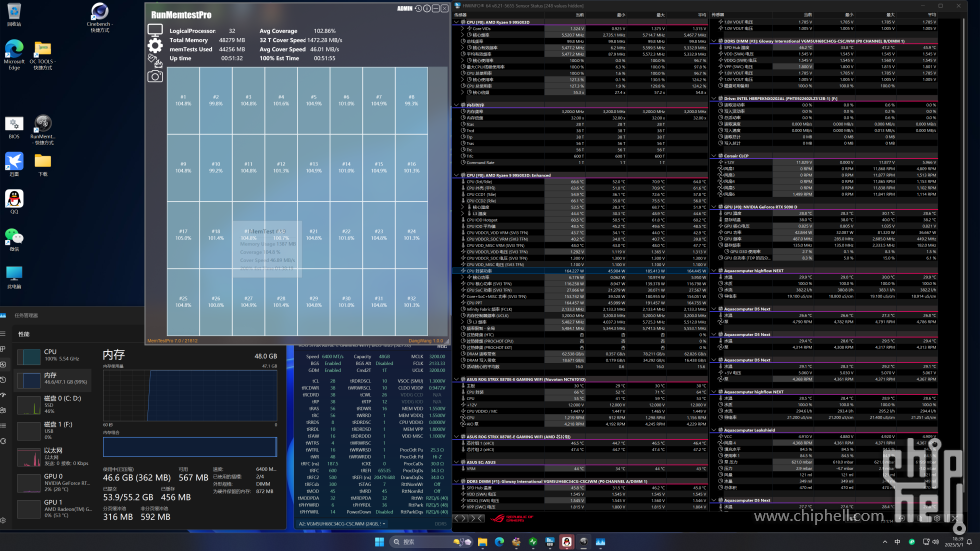The width and height of the screenshot is (980, 551).
Task: Select memtest cell #16 in the RunMemtestPro grid
Action: coord(411,167)
